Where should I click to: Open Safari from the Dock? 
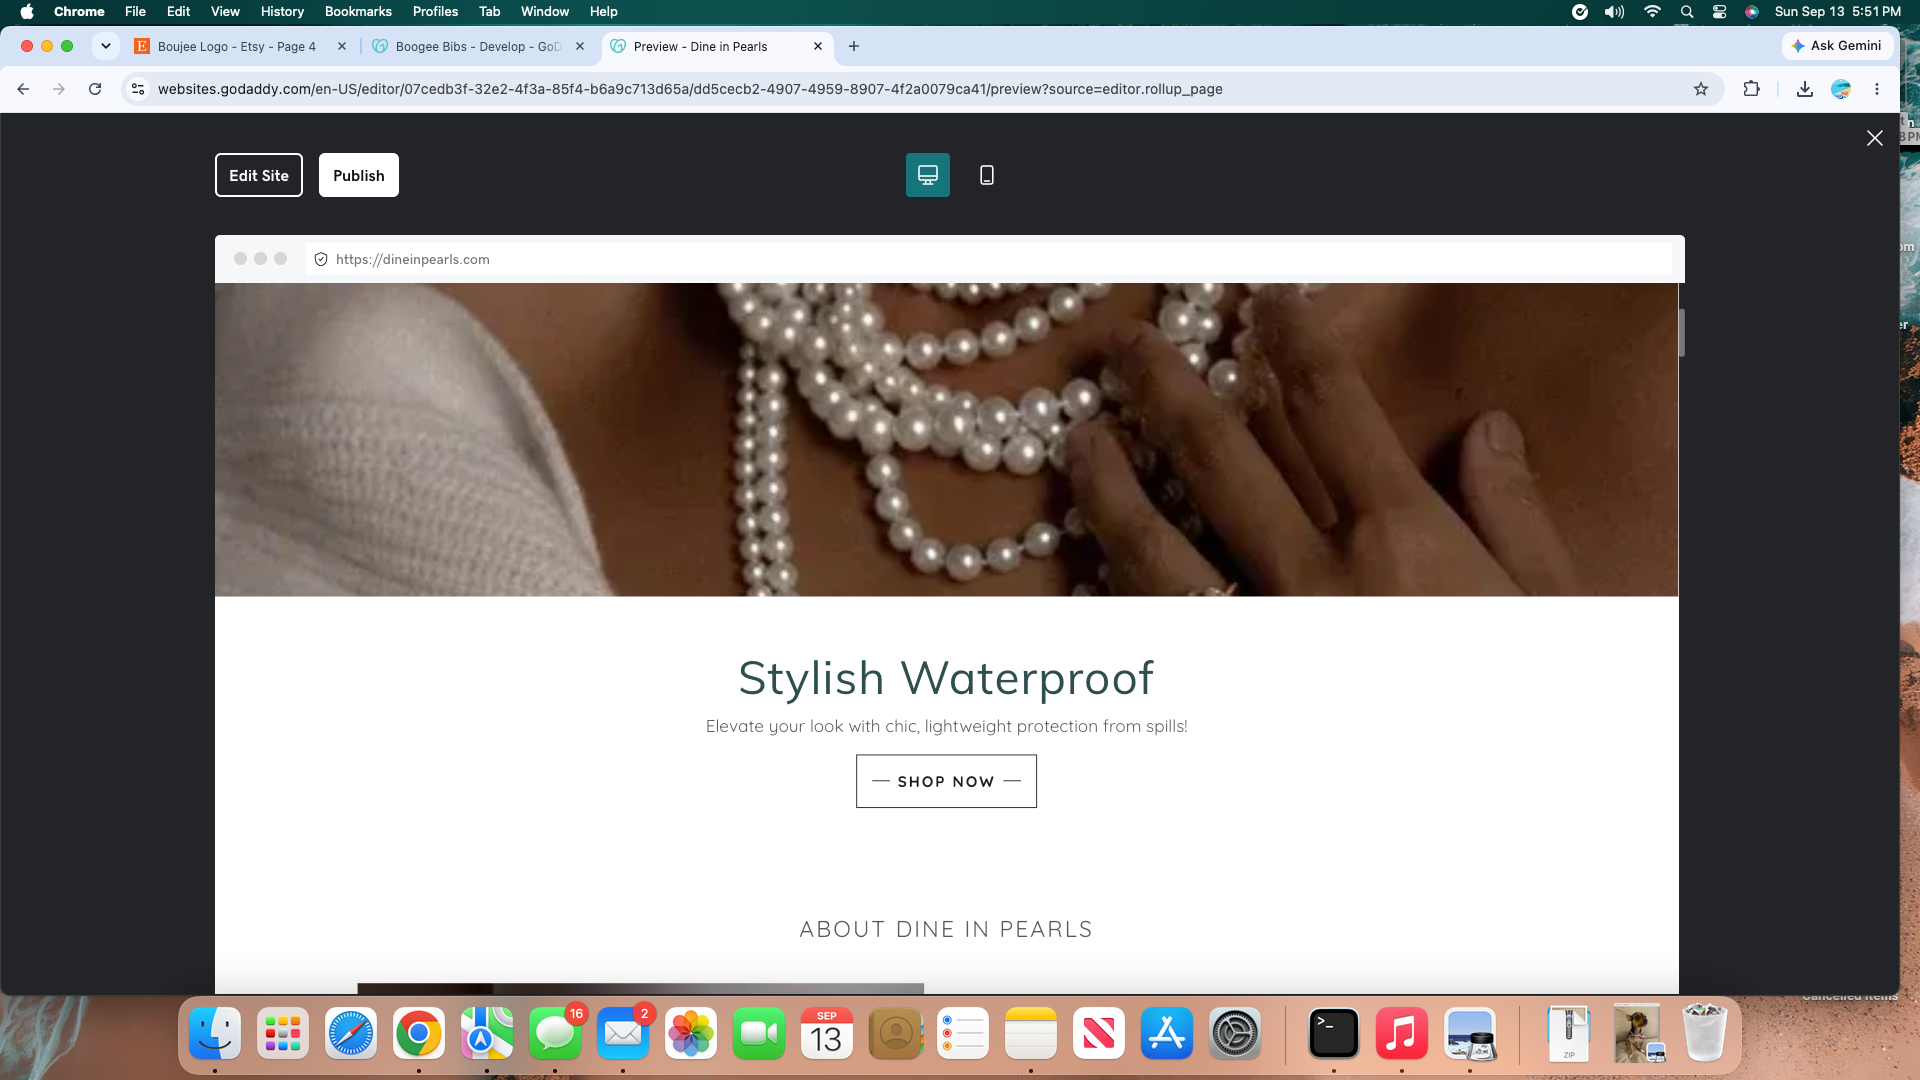351,1033
